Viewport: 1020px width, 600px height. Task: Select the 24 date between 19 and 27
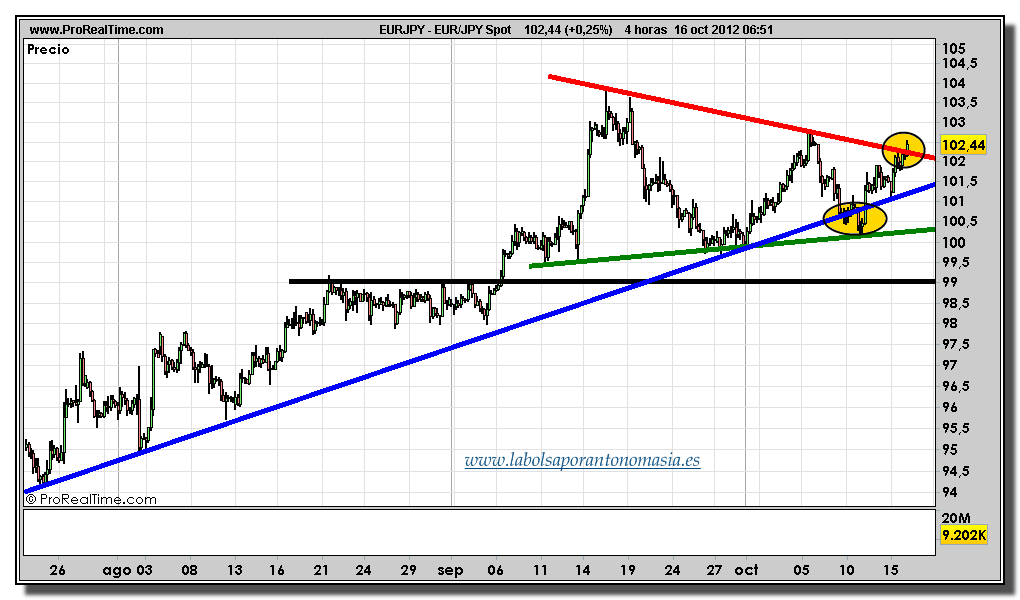[672, 570]
